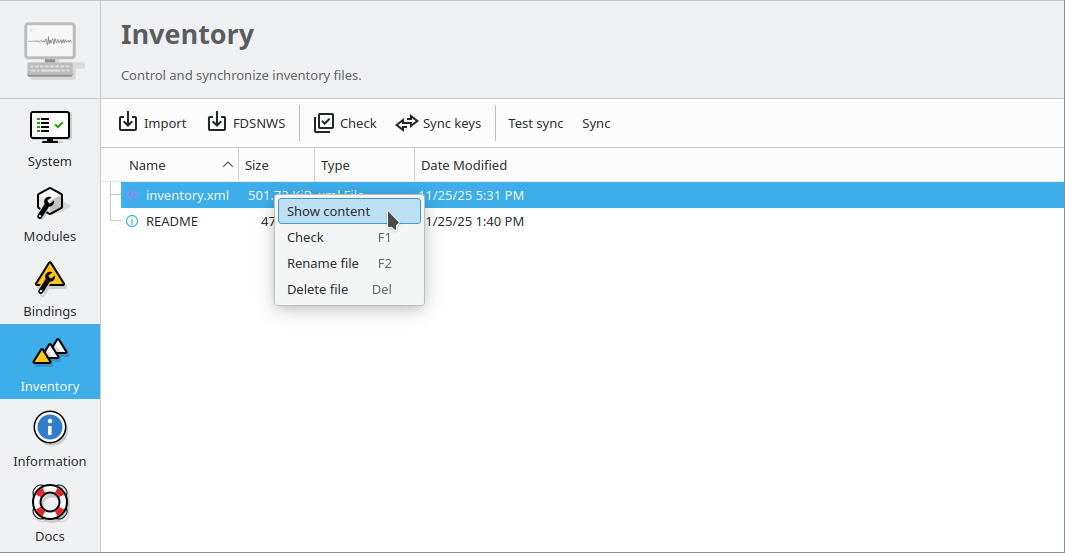Go to the Bindings panel icon
The image size is (1065, 553).
[x=49, y=279]
